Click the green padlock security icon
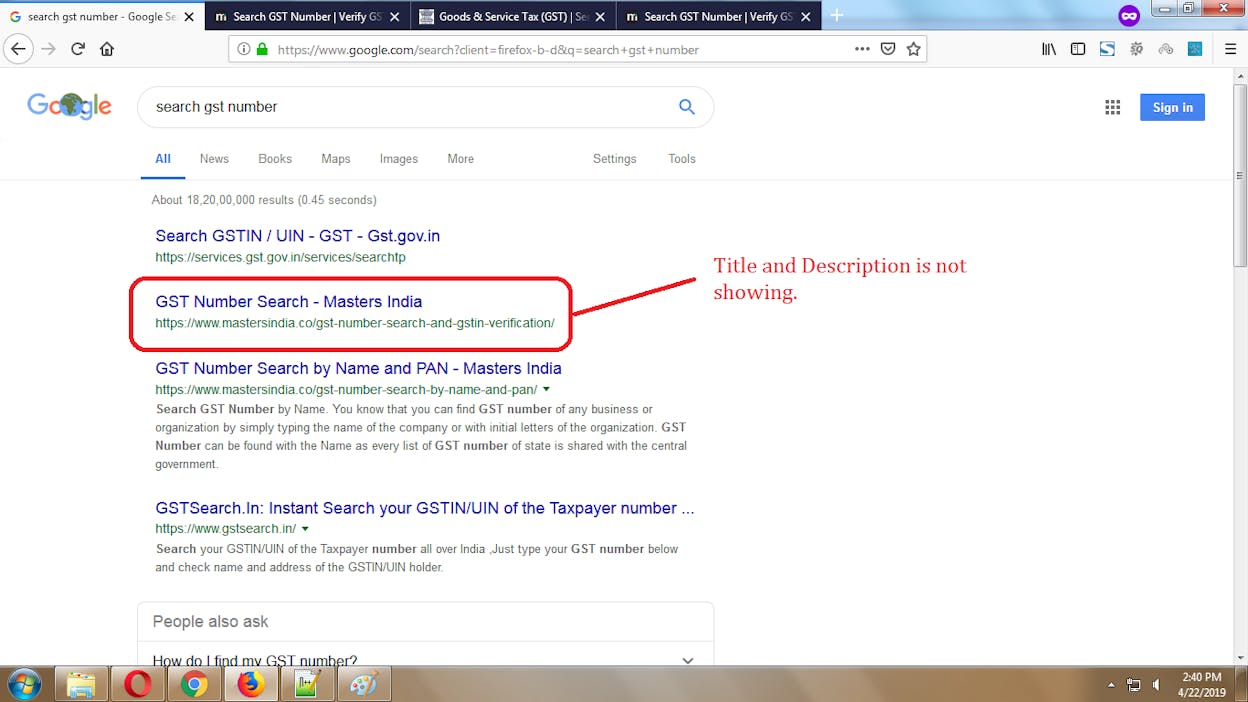The height and width of the screenshot is (702, 1248). (262, 49)
